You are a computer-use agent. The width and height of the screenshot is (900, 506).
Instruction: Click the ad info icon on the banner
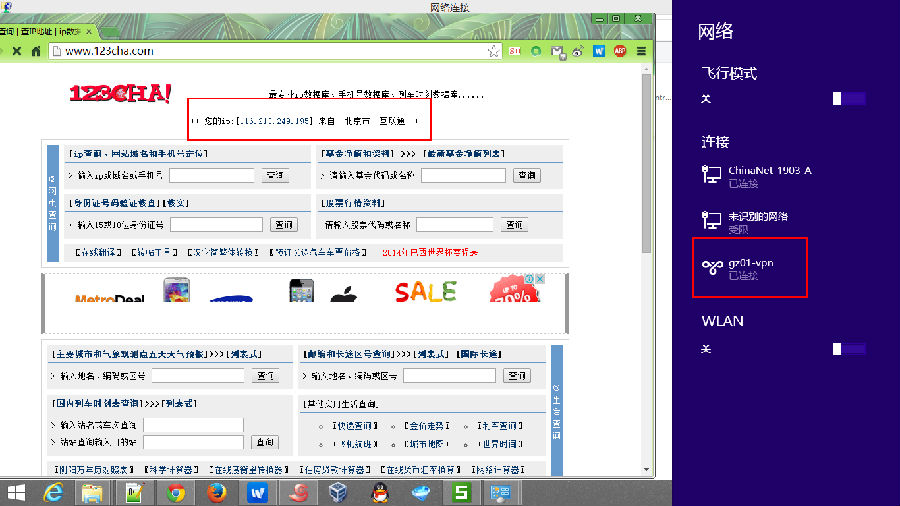[530, 279]
